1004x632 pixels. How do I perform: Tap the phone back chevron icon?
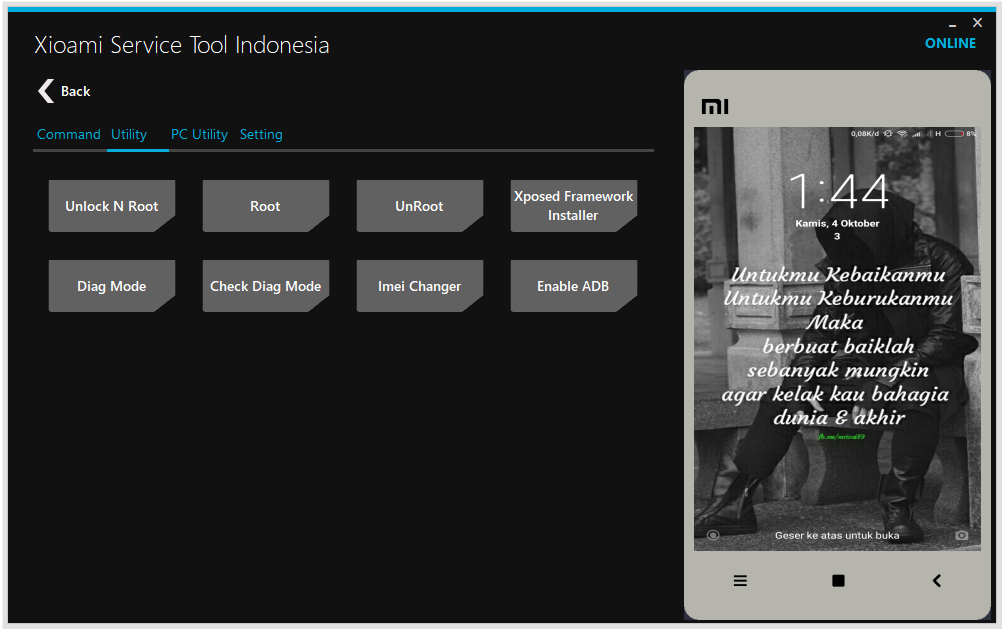(x=937, y=581)
